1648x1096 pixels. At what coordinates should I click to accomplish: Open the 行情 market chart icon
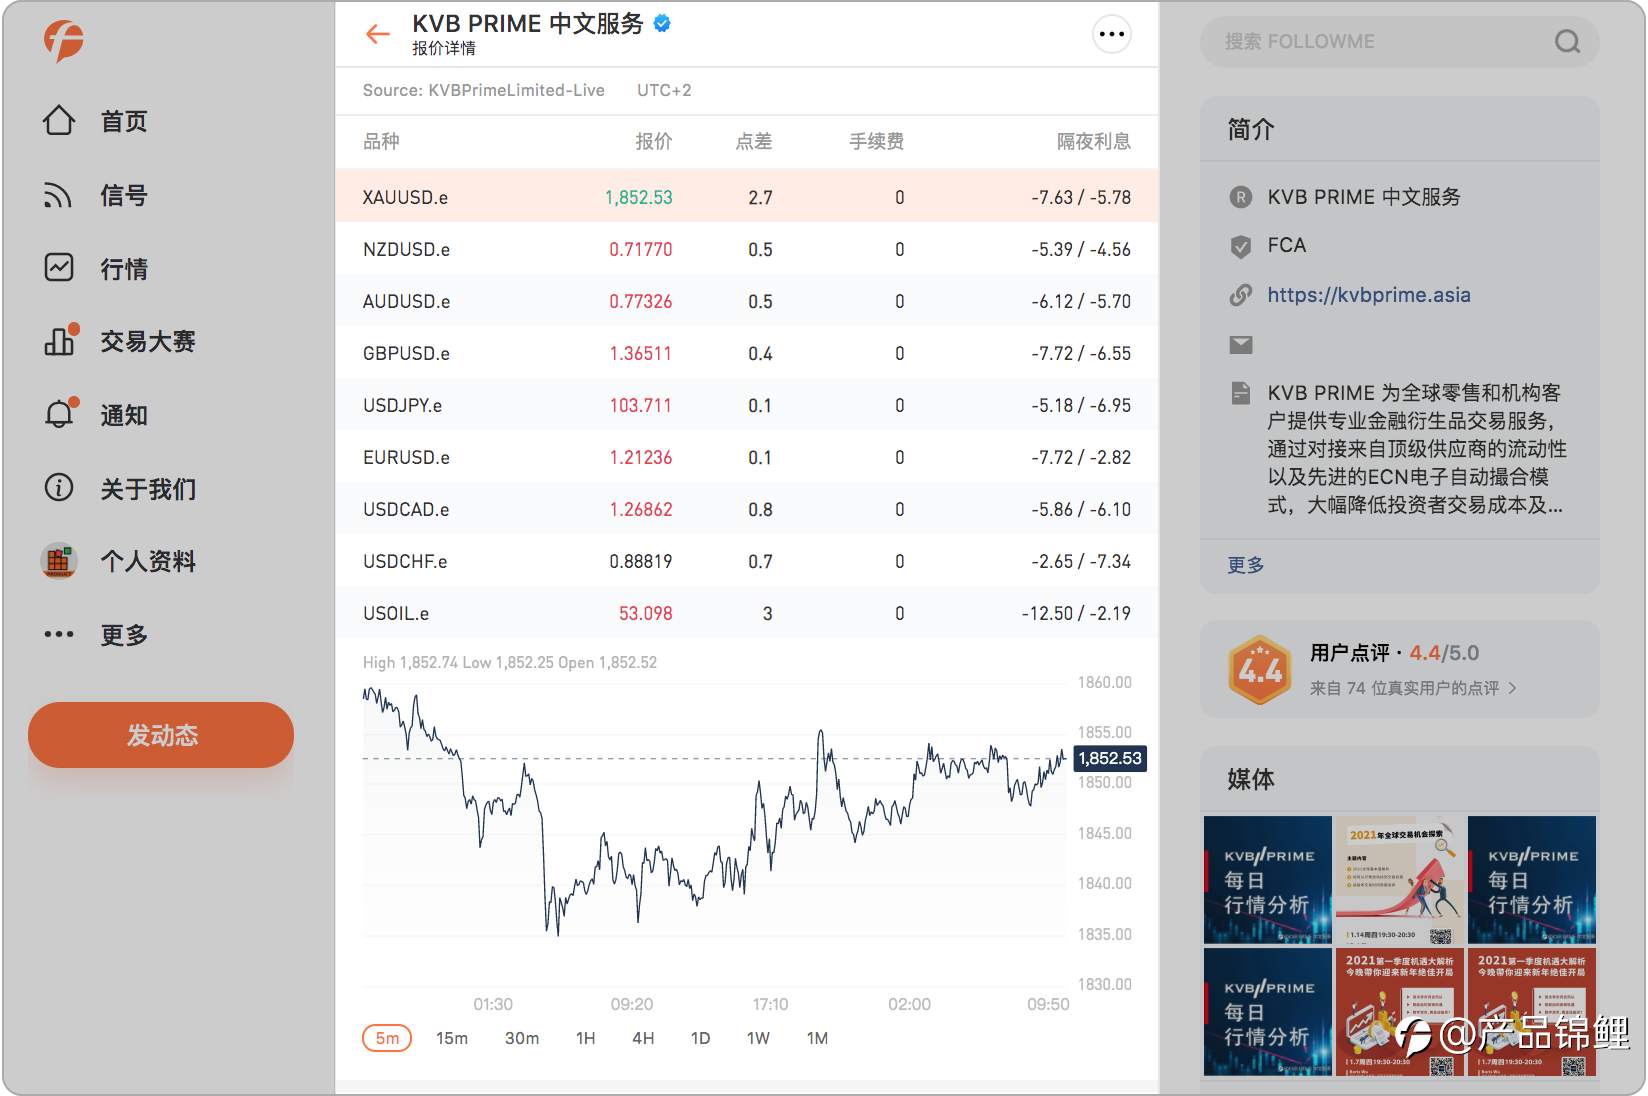tap(59, 268)
